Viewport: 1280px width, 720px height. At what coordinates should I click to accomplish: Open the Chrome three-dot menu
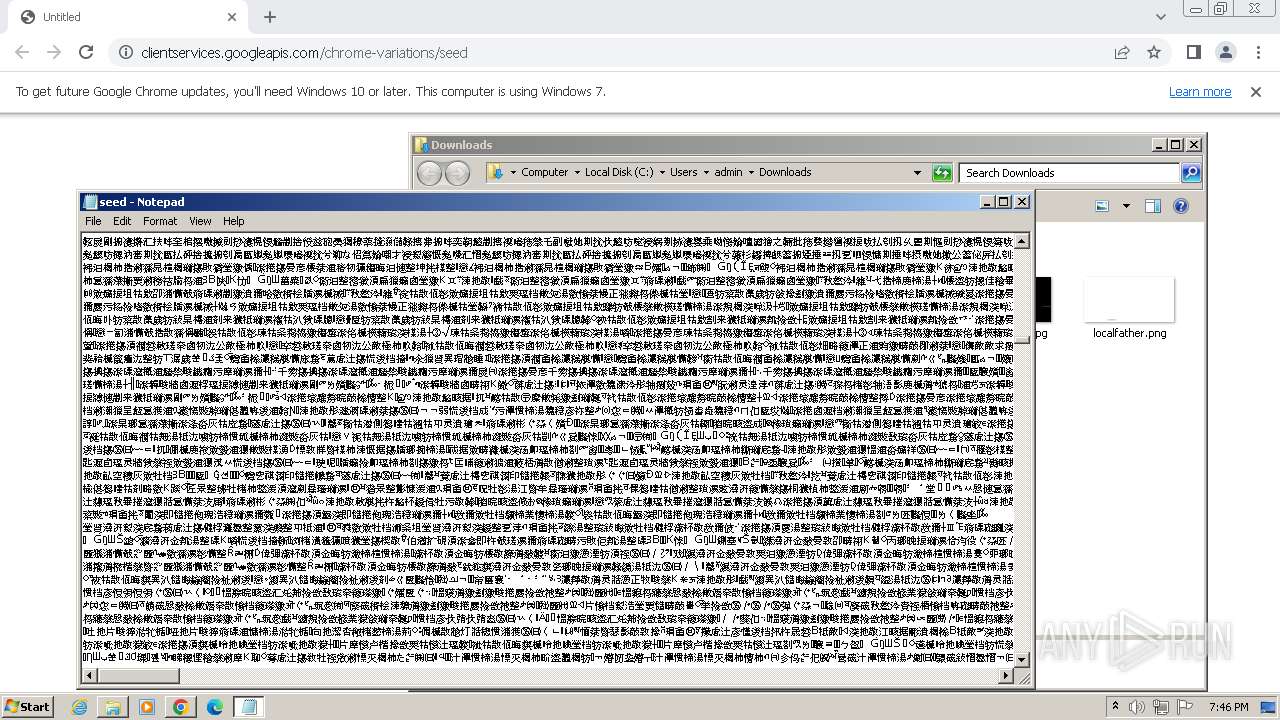pyautogui.click(x=1257, y=52)
